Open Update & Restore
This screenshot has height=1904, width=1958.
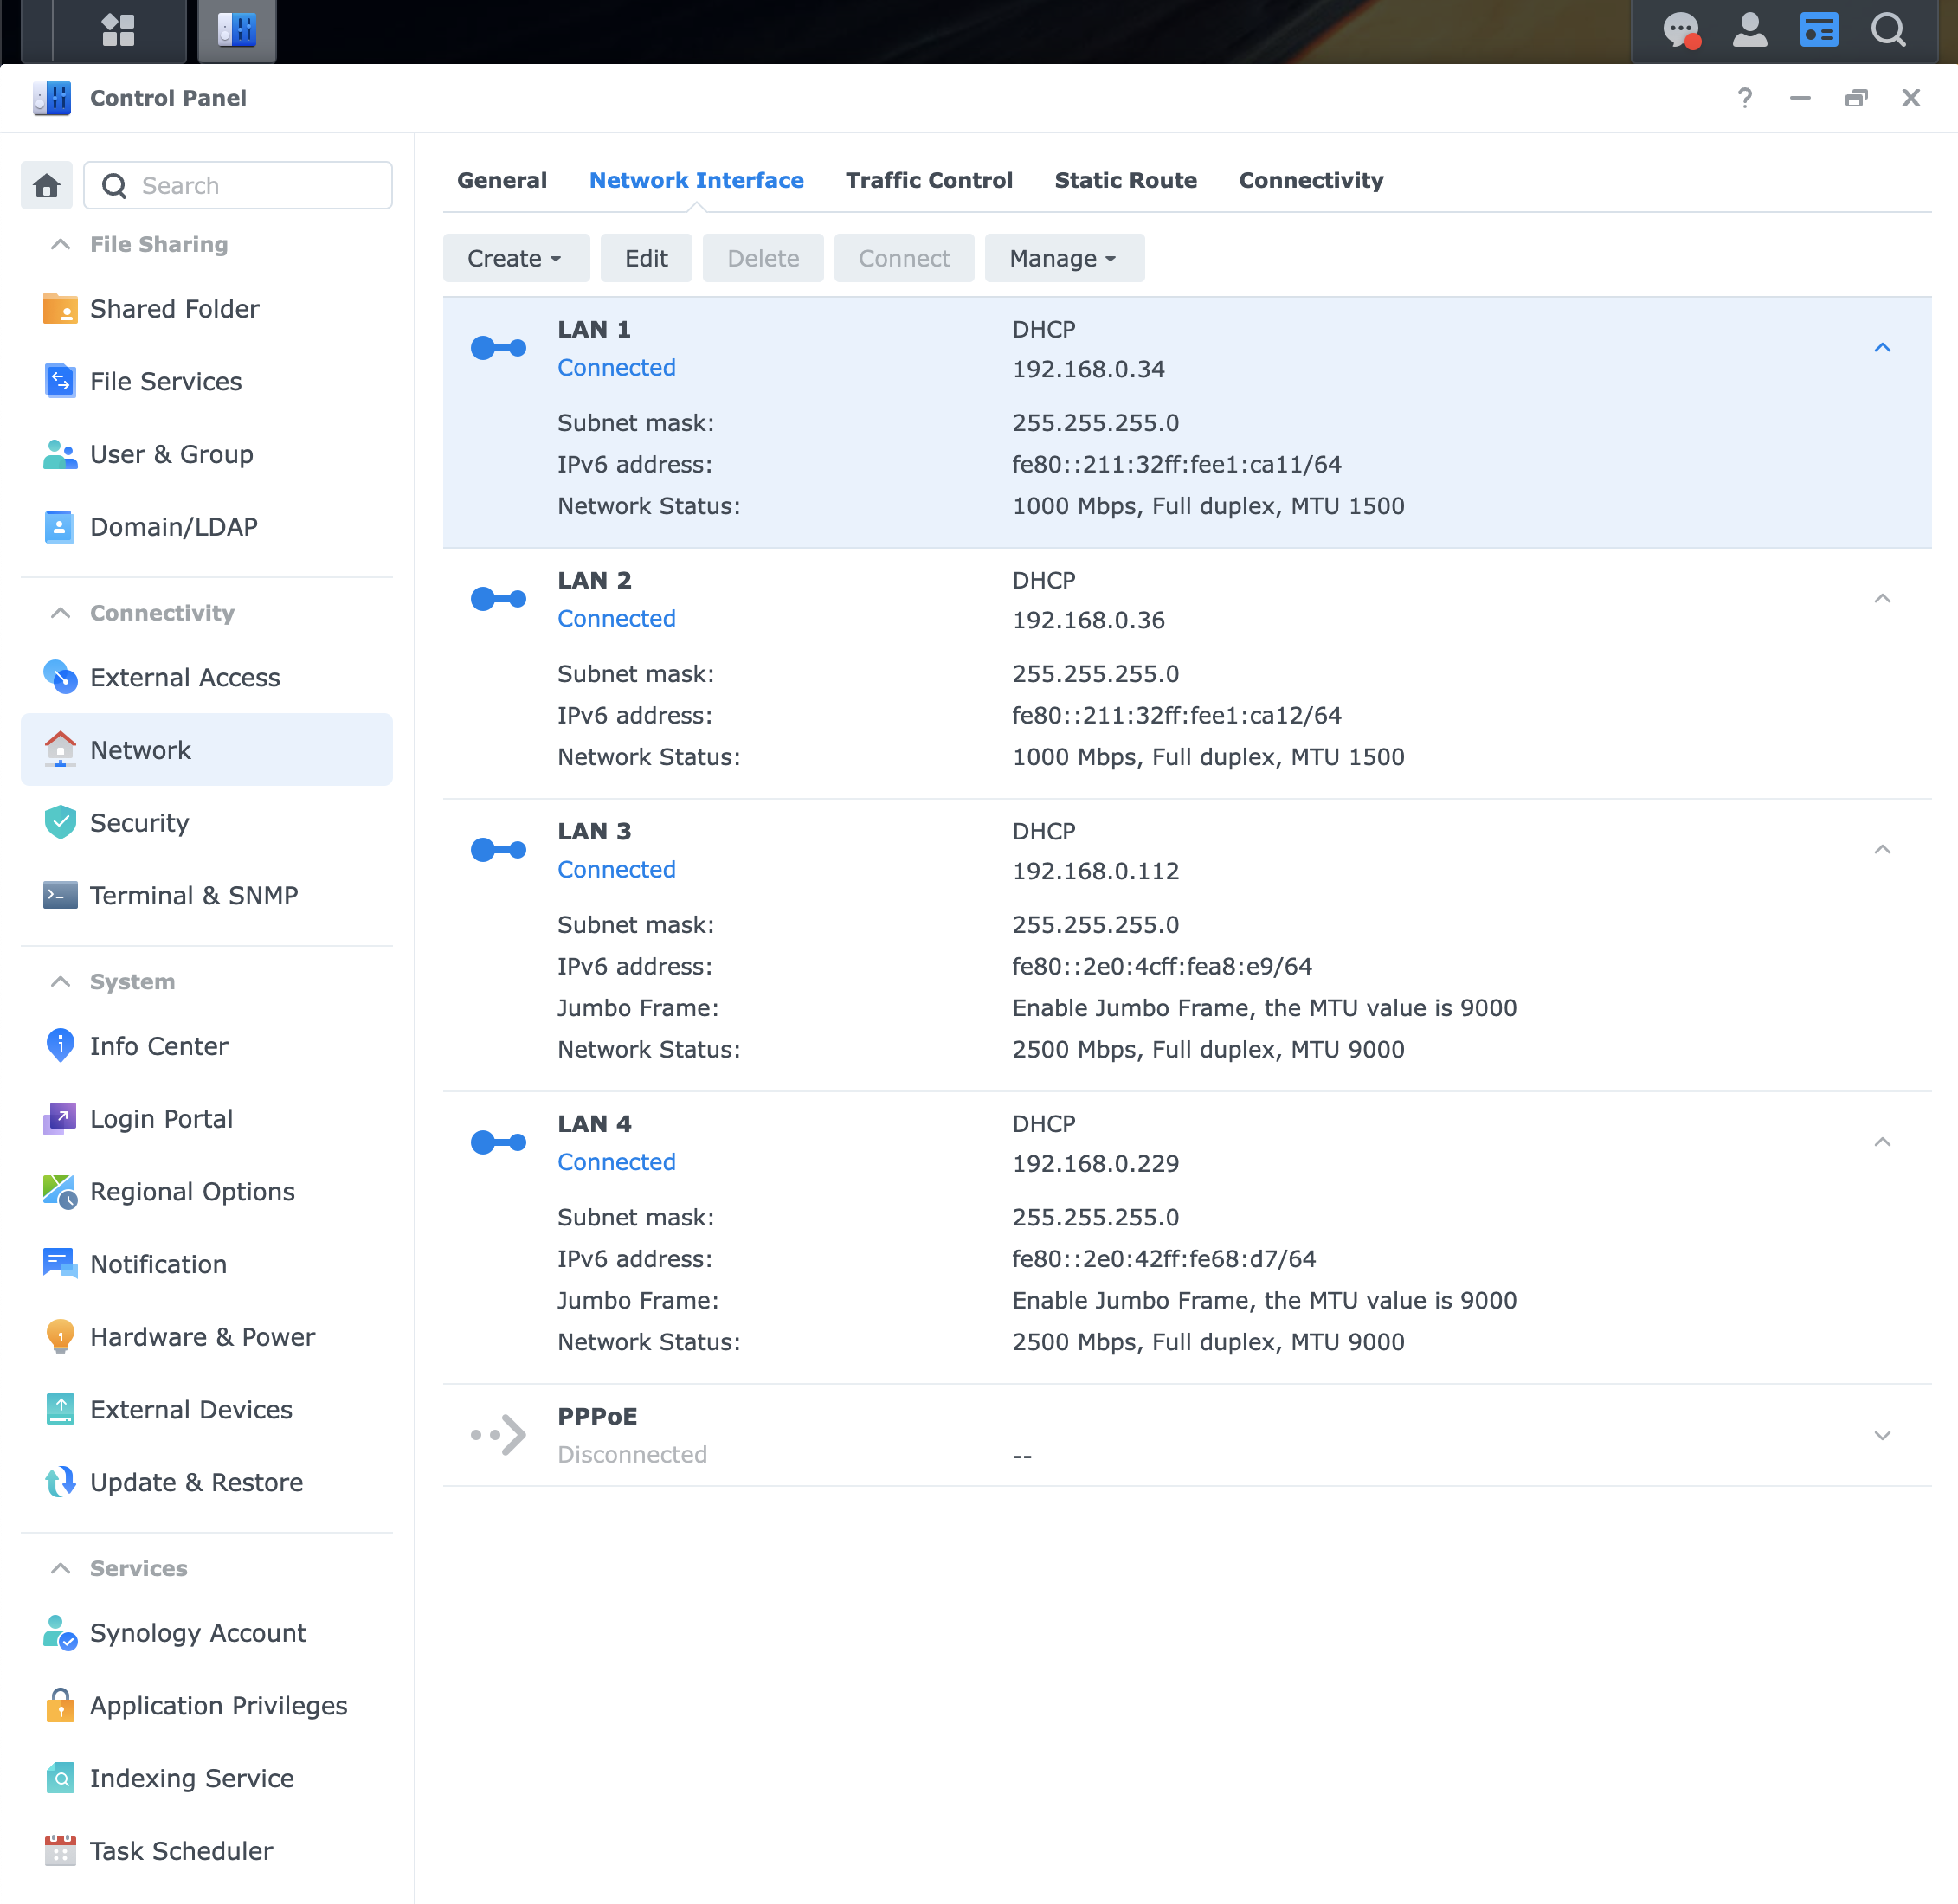(x=207, y=1483)
